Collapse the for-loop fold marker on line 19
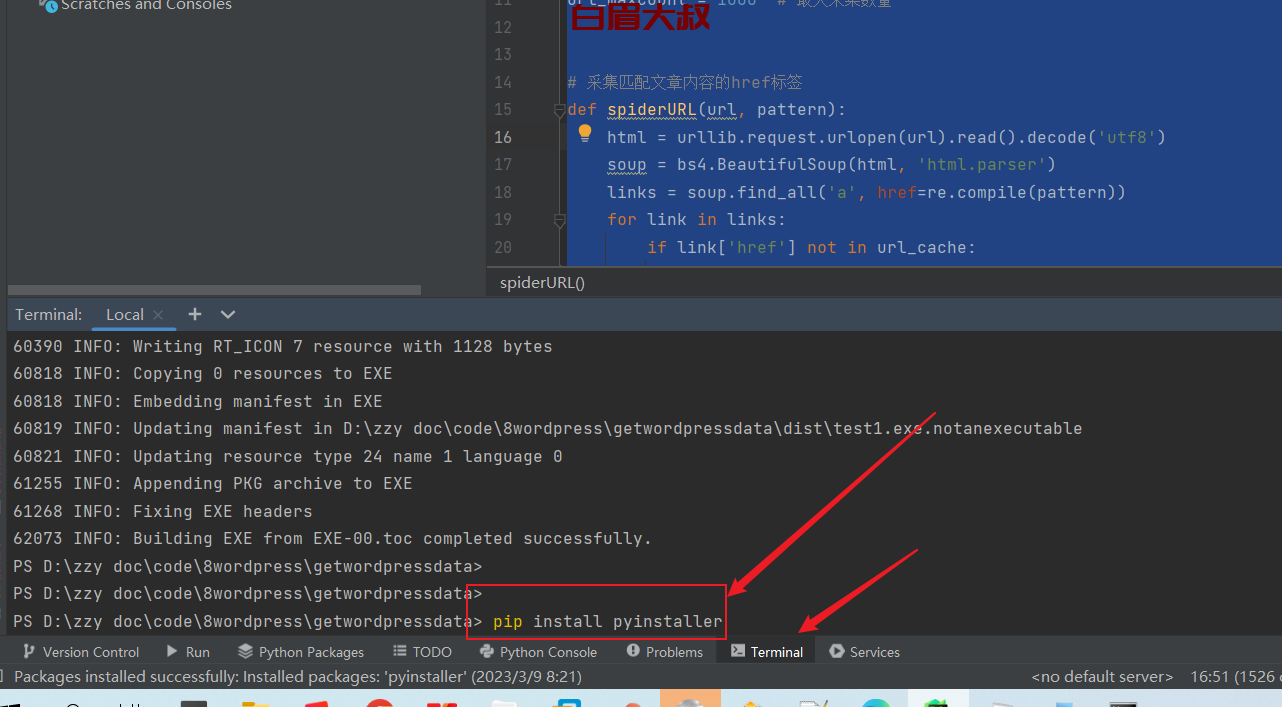The width and height of the screenshot is (1282, 707). coord(560,220)
